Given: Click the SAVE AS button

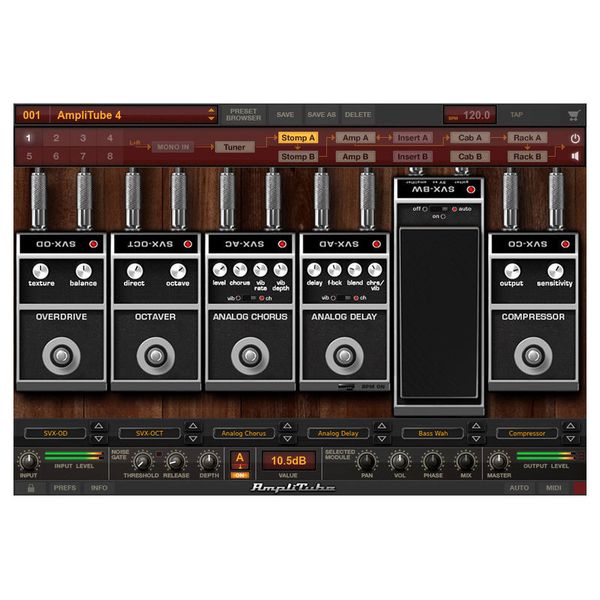Looking at the screenshot, I should [321, 115].
